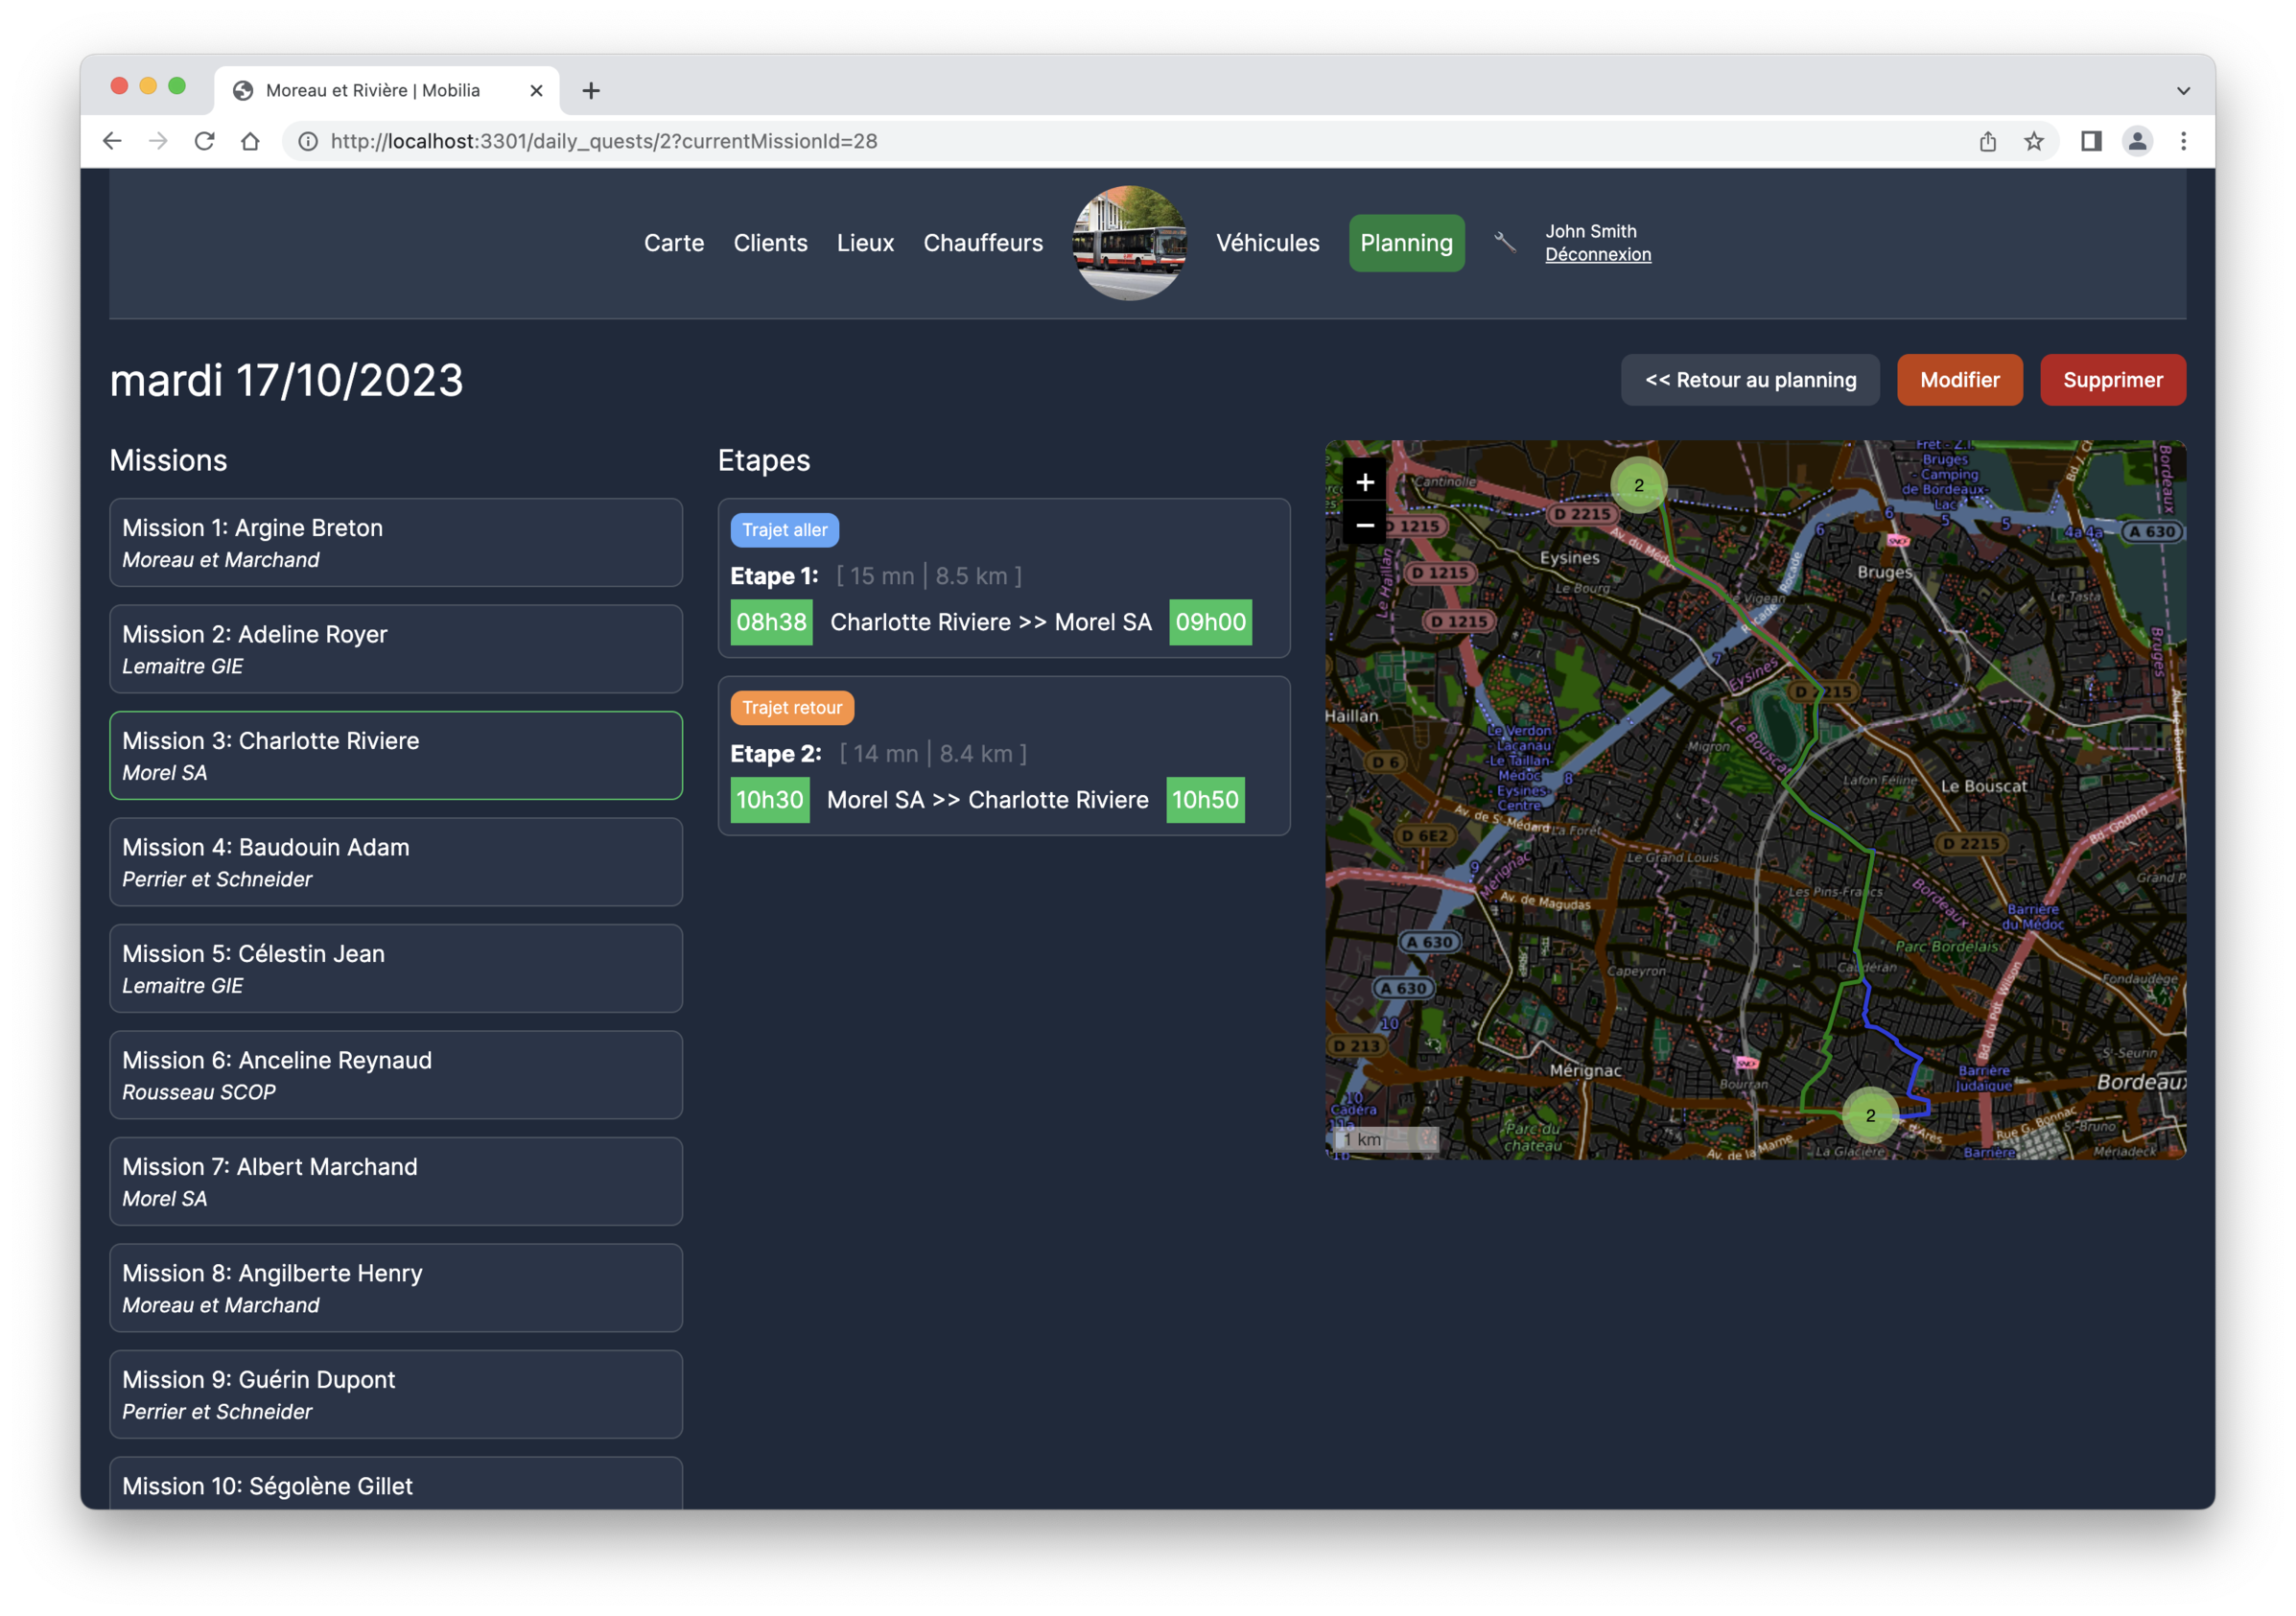The width and height of the screenshot is (2296, 1616).
Task: Select Mission 2: Adeline Royer
Action: pyautogui.click(x=396, y=649)
